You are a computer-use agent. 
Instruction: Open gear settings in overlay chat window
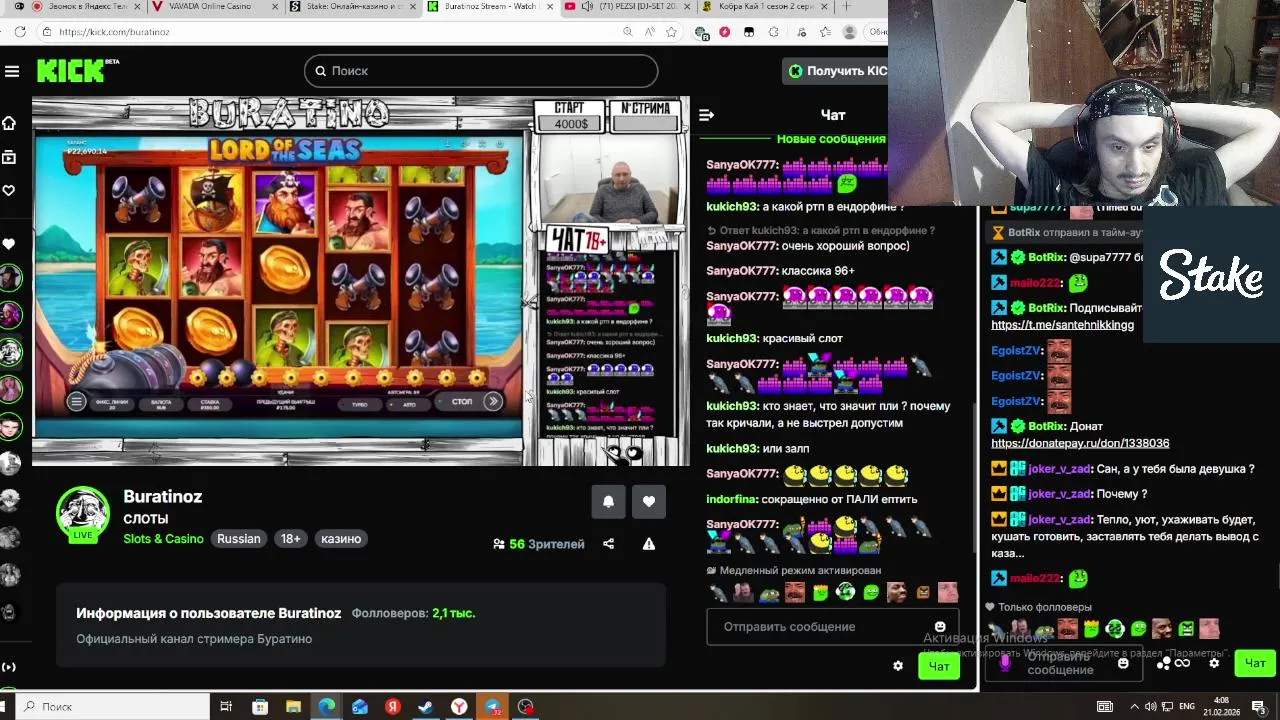(1214, 663)
